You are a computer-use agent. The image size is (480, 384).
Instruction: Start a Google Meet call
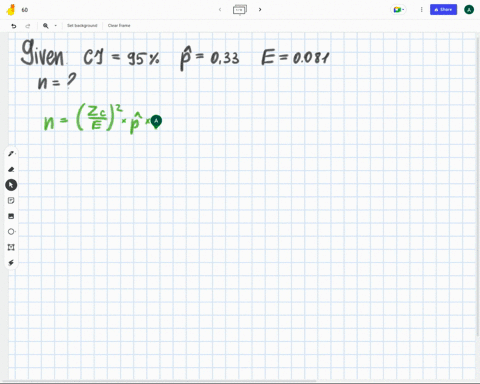[398, 10]
